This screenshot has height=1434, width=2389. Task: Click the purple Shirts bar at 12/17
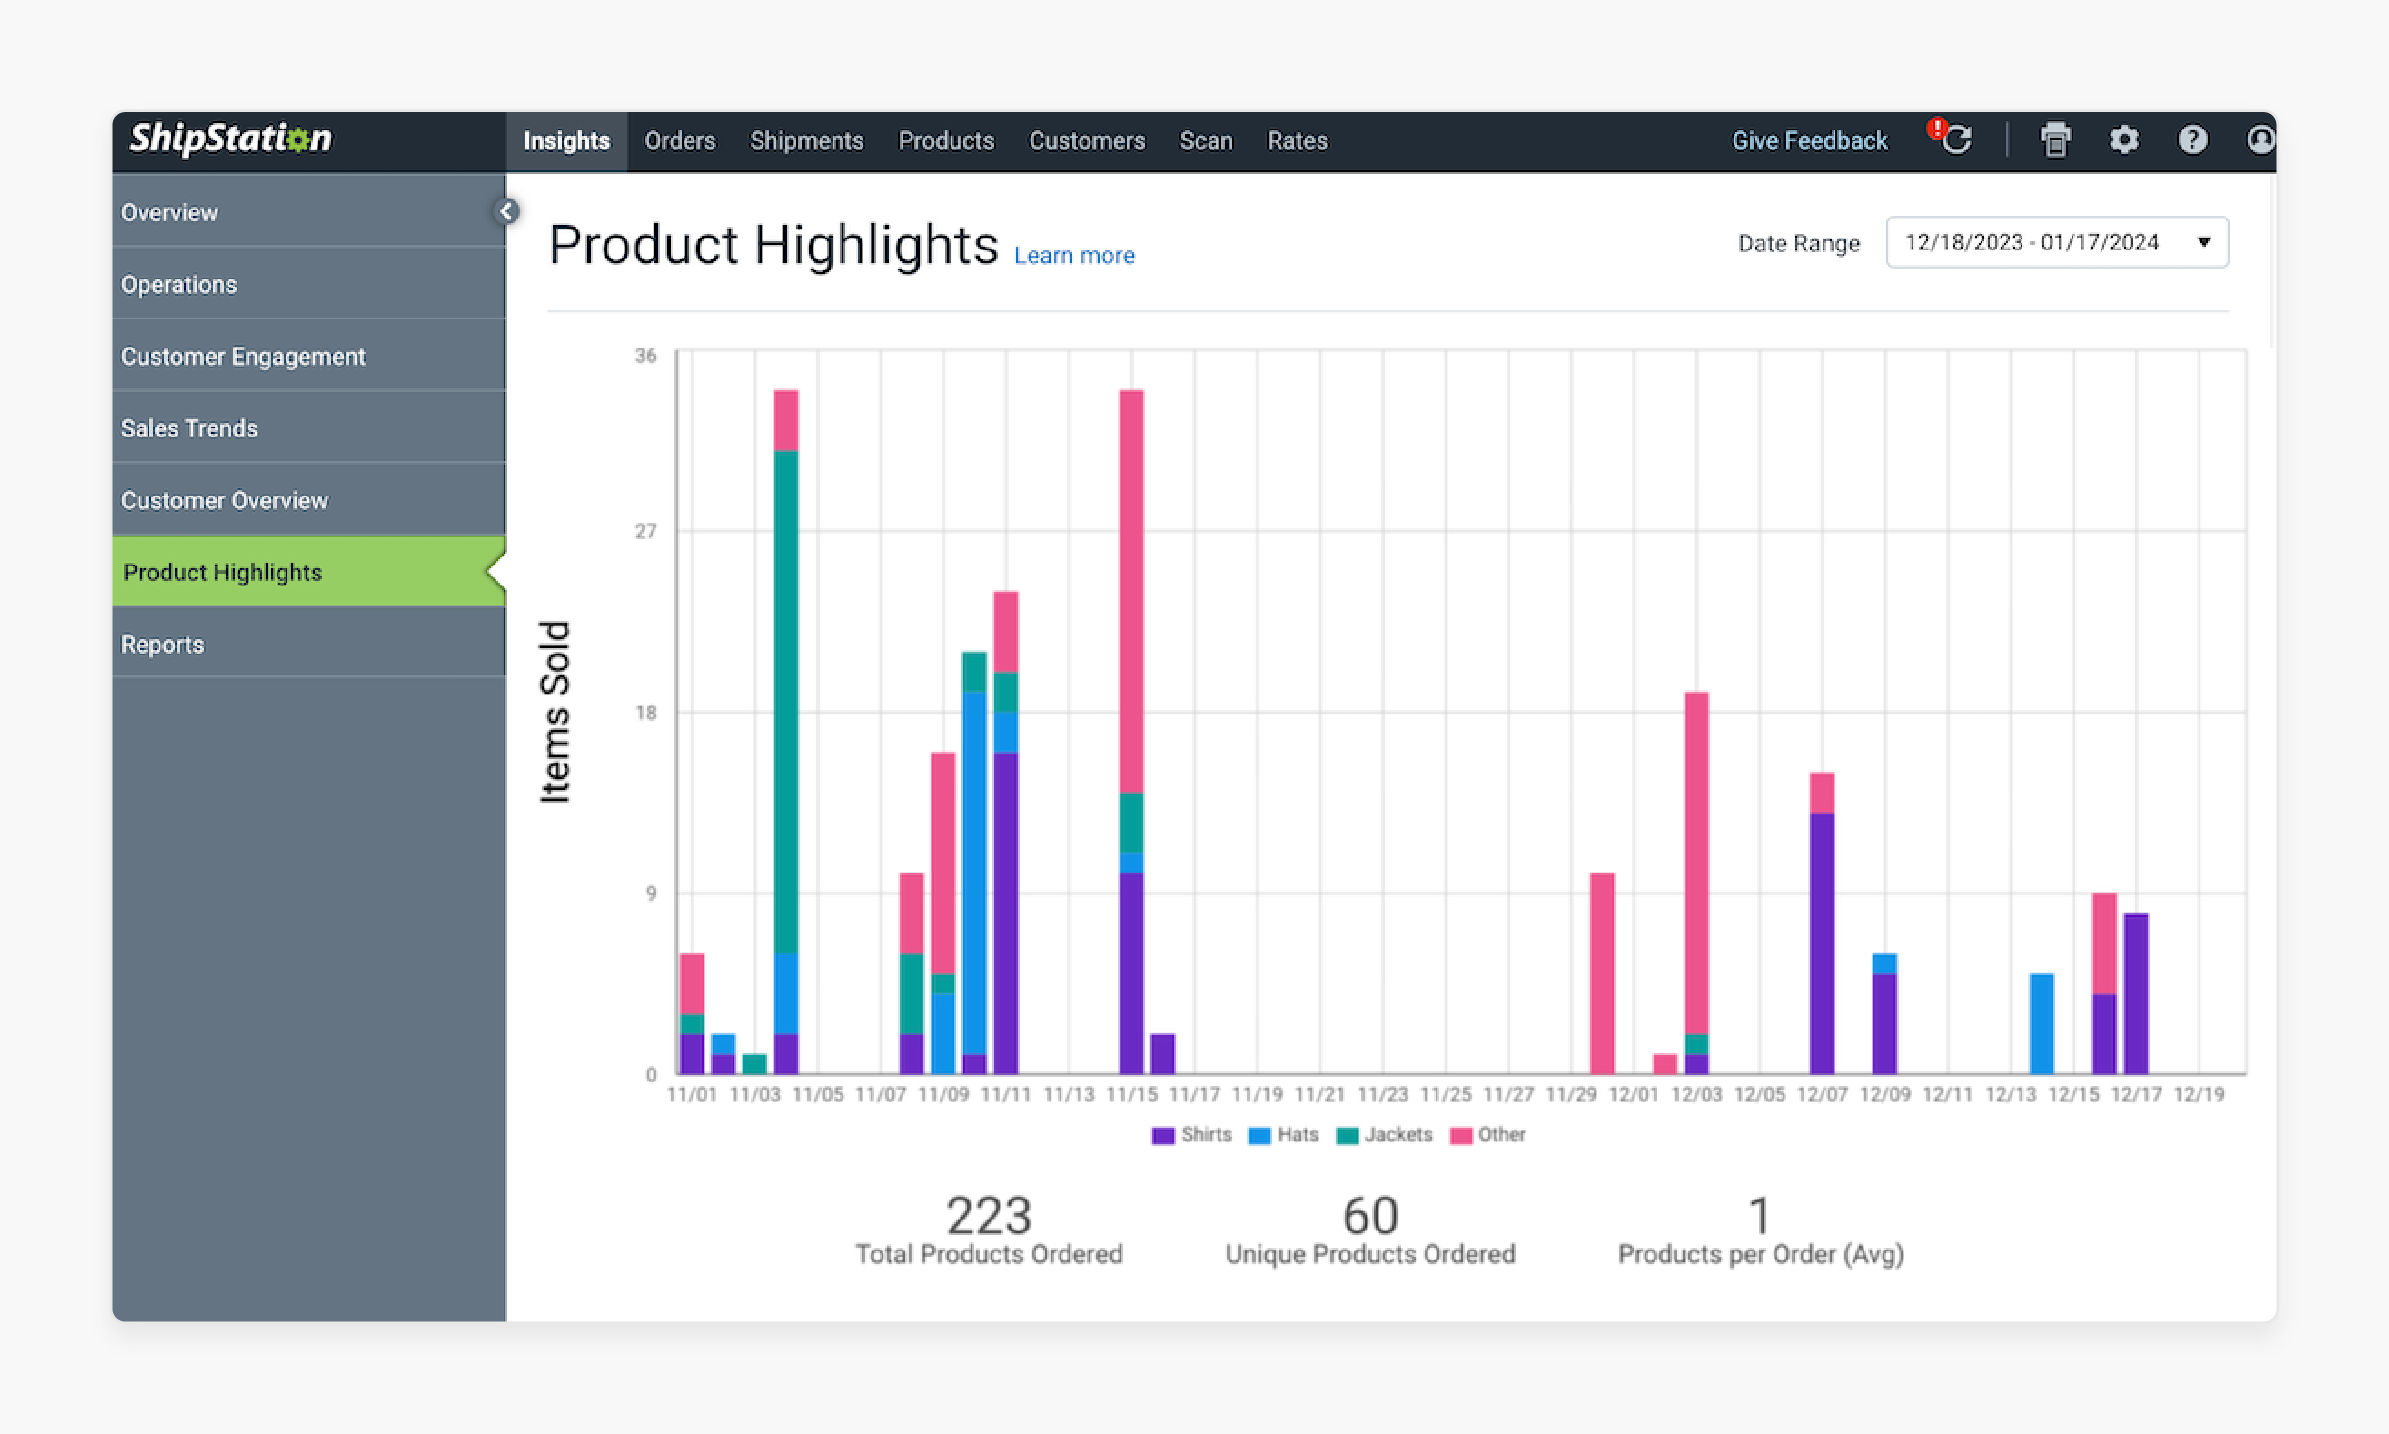[2136, 993]
